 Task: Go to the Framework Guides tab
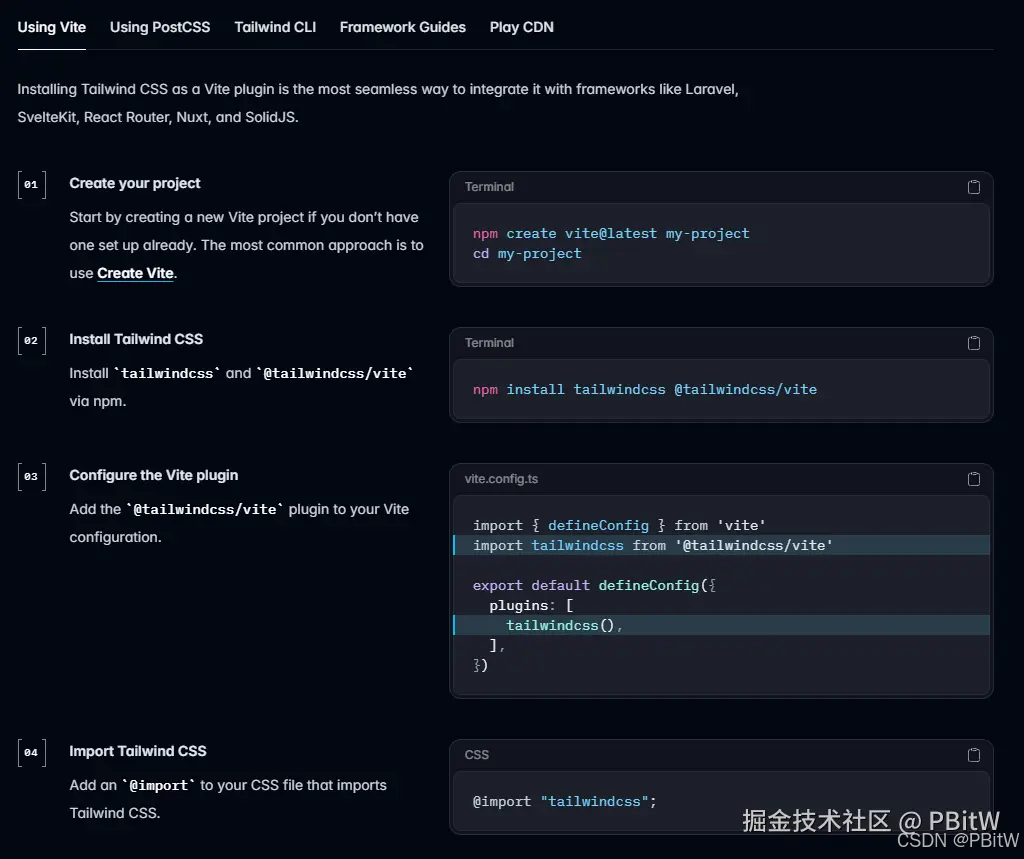[x=403, y=27]
